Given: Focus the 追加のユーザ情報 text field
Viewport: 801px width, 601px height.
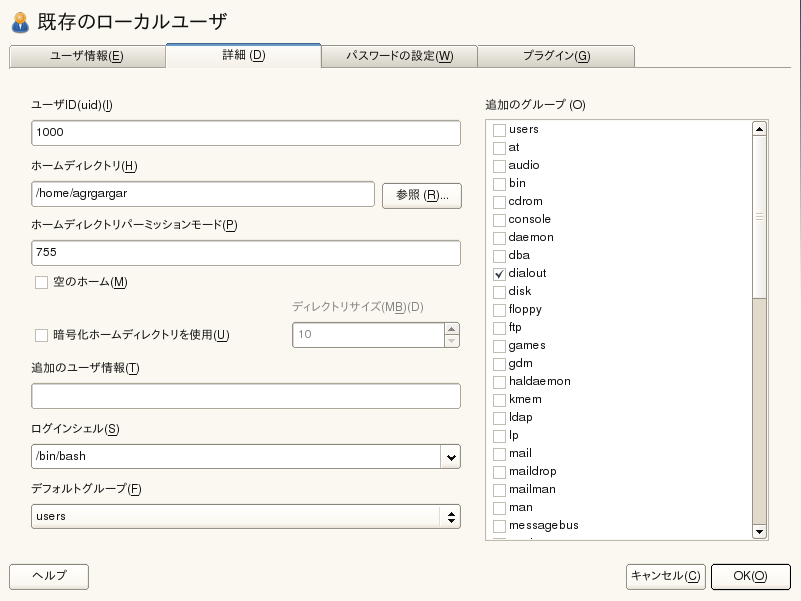Looking at the screenshot, I should [245, 396].
